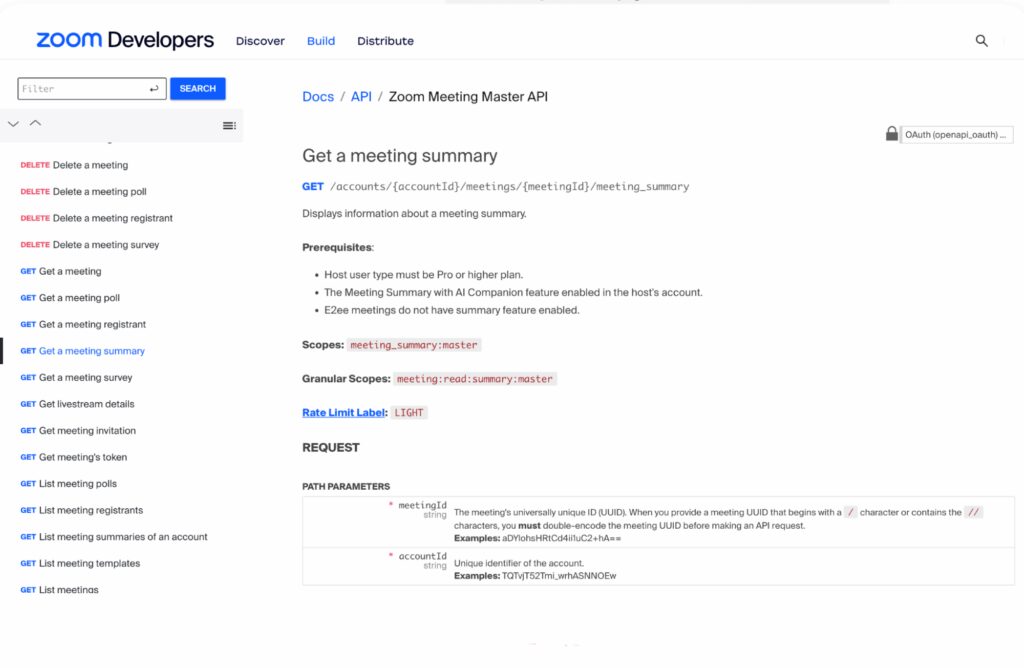Image resolution: width=1024 pixels, height=668 pixels.
Task: Select Get meeting invitation endpoint
Action: tap(78, 430)
